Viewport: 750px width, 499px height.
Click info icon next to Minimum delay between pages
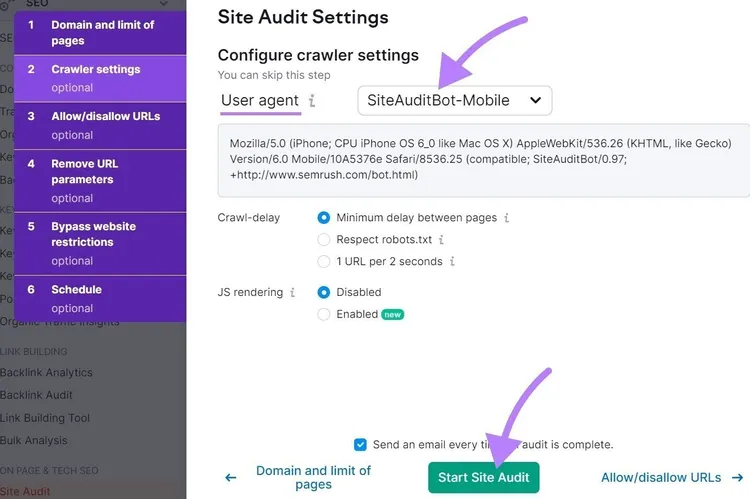(x=507, y=218)
